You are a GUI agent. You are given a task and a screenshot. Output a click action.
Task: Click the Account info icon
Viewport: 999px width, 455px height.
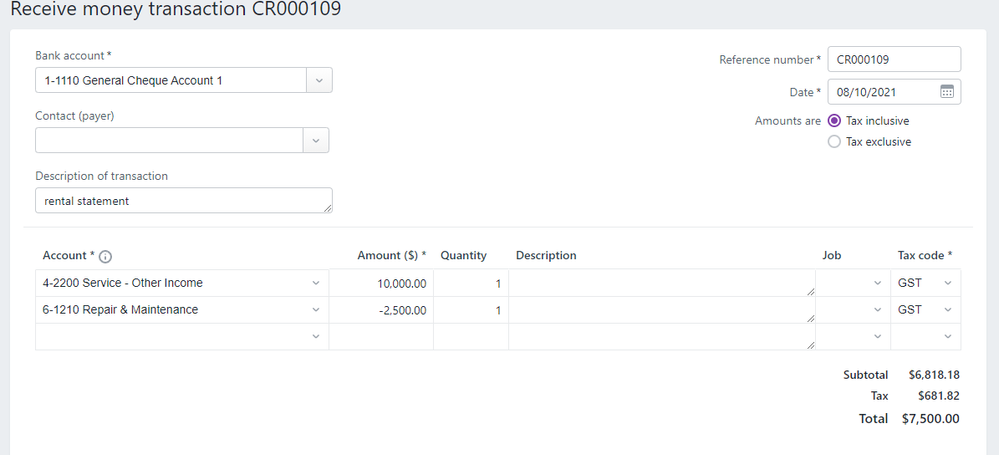(105, 256)
